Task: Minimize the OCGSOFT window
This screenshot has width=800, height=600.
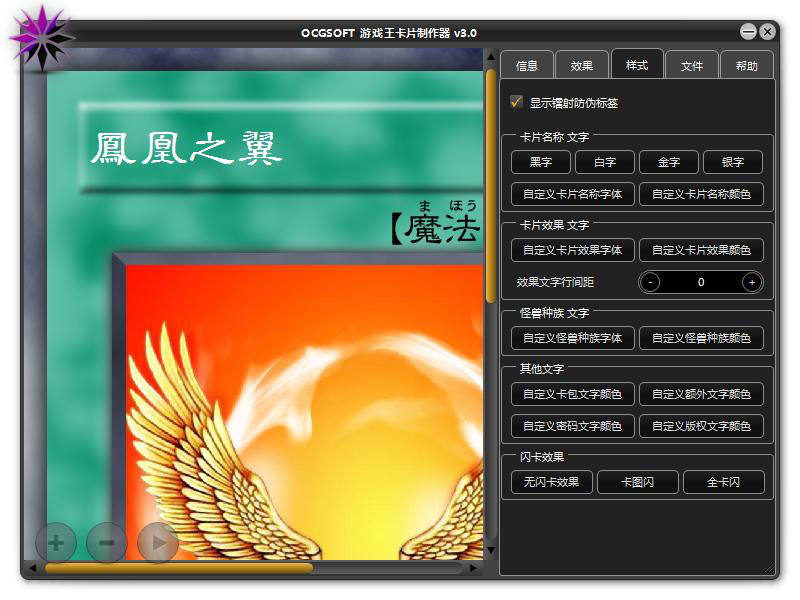Action: (748, 32)
